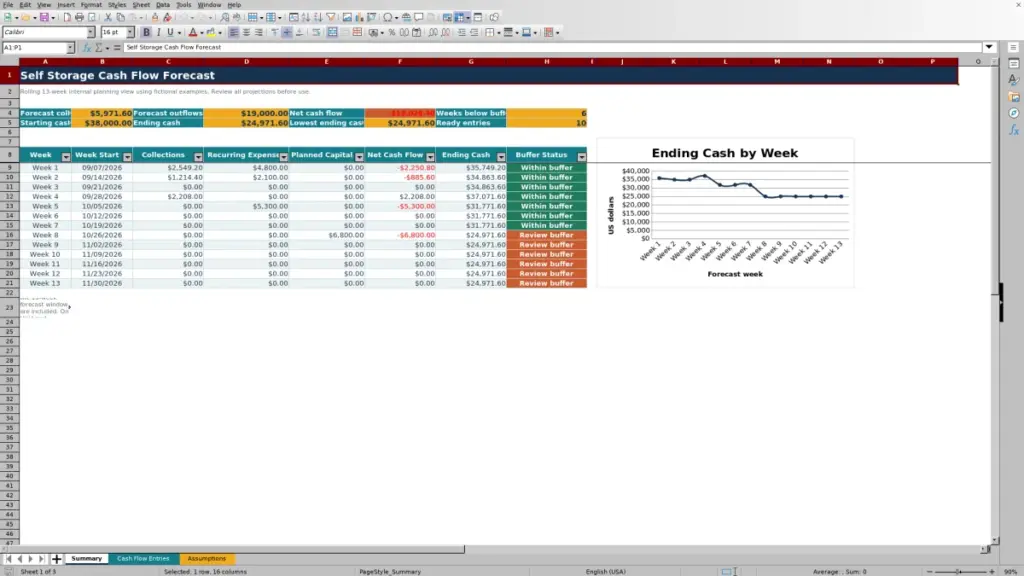Open the Font Name dropdown
Image resolution: width=1024 pixels, height=576 pixels.
click(91, 33)
